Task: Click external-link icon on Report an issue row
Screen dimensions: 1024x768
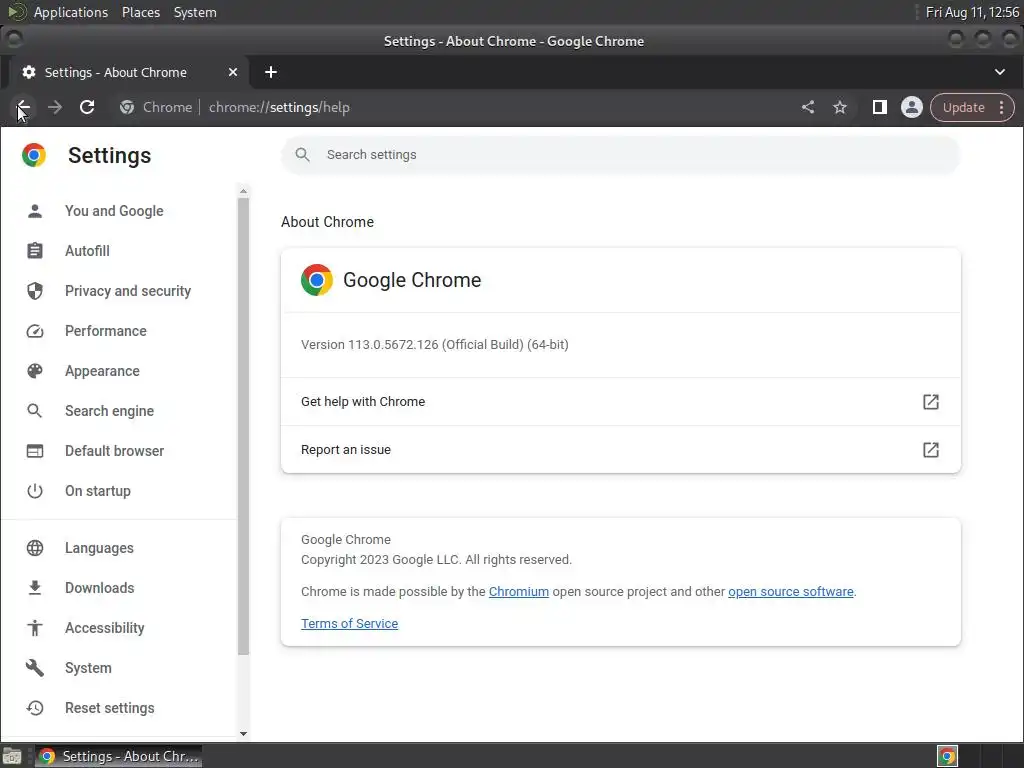Action: pyautogui.click(x=931, y=449)
